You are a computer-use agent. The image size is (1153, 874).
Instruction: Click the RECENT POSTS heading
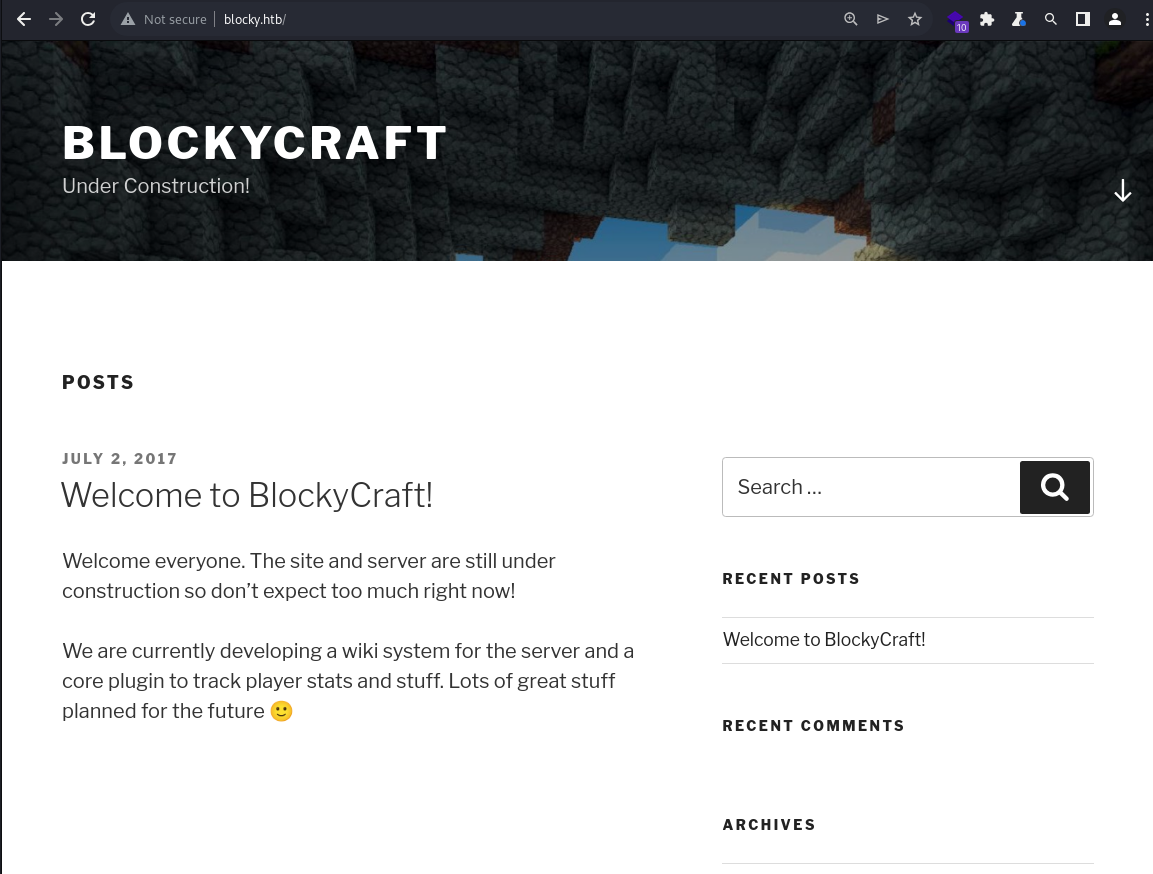point(790,579)
